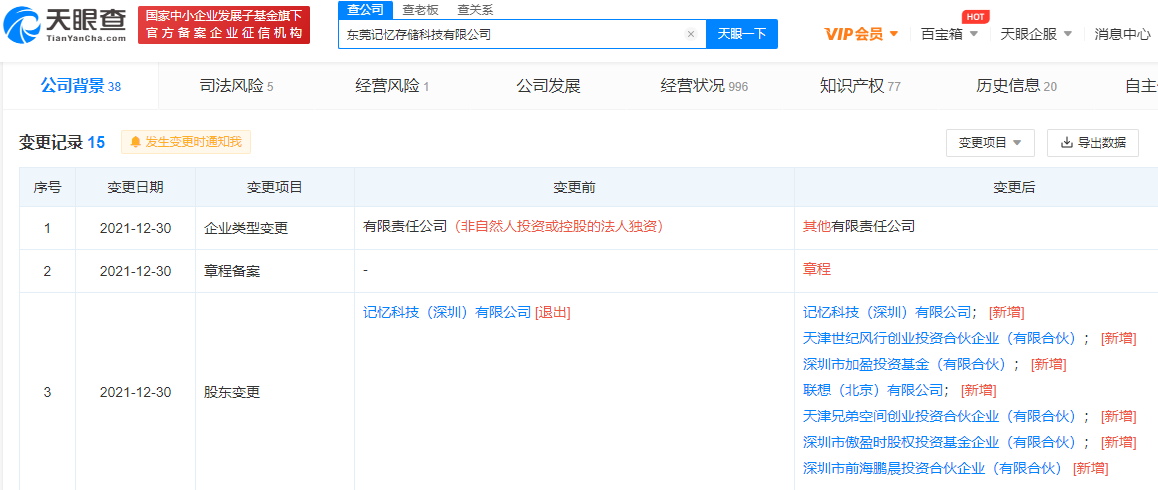Click the 导出数据 button
The image size is (1158, 490).
pos(1093,143)
